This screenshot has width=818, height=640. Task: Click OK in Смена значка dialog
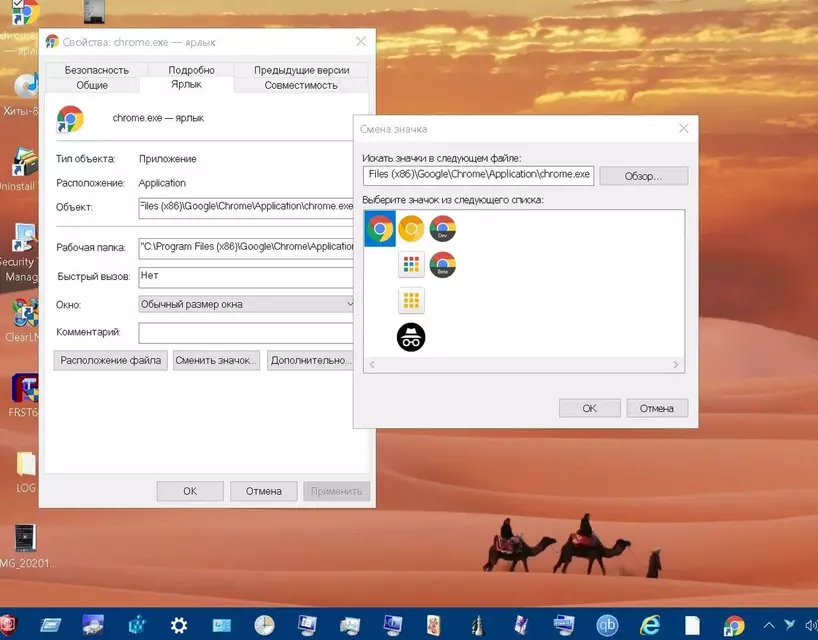point(590,408)
